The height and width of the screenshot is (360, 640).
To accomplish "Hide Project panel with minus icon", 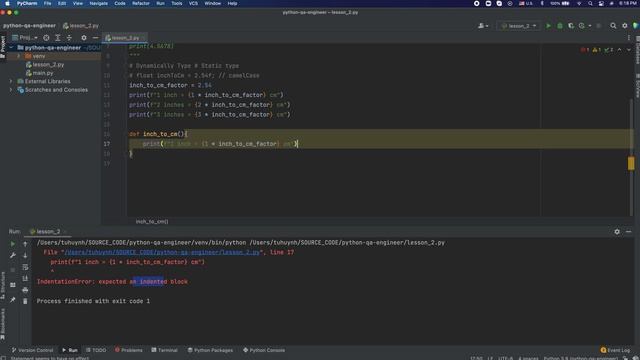I will tap(95, 38).
